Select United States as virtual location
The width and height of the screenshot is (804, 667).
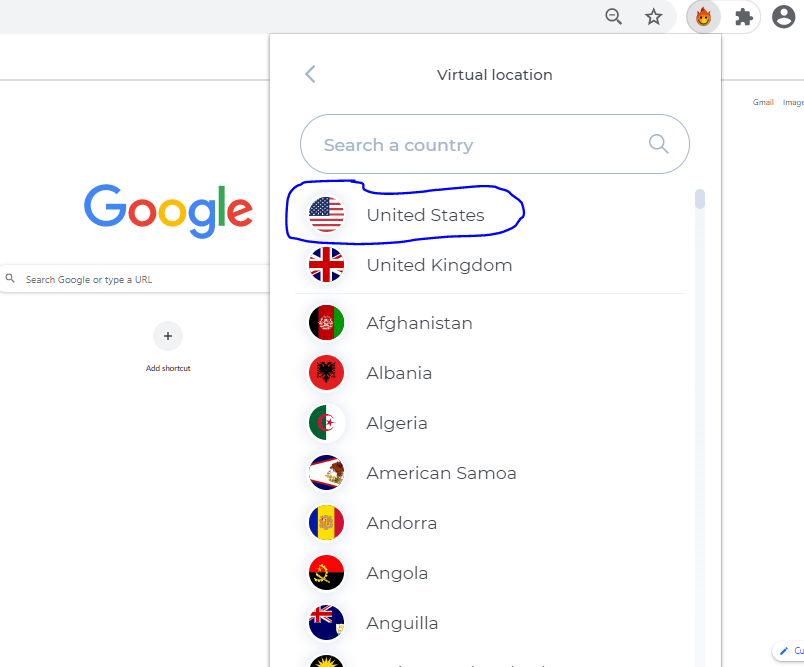425,215
